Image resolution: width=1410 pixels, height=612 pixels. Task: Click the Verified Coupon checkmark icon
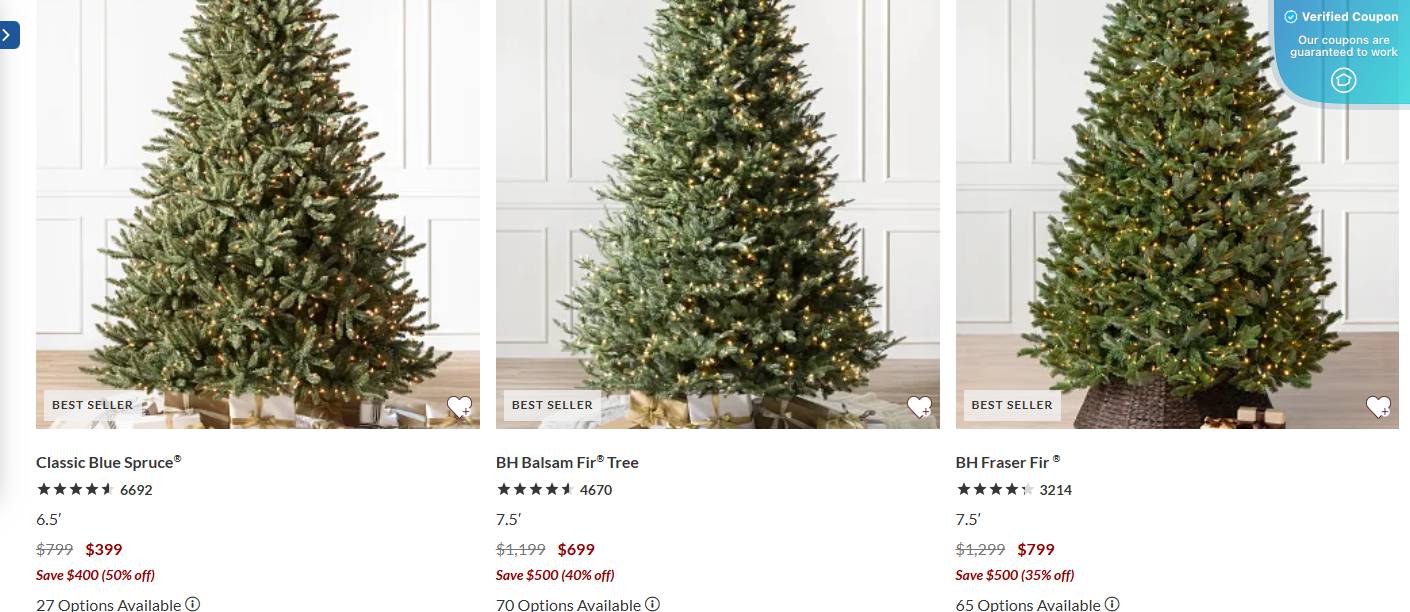click(1291, 17)
